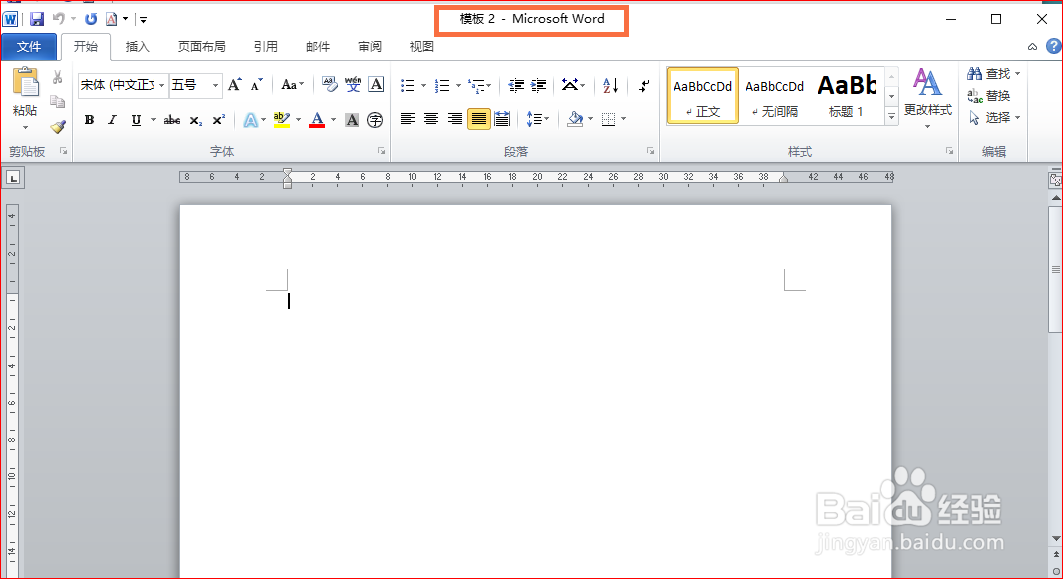Toggle Justify alignment

(479, 119)
